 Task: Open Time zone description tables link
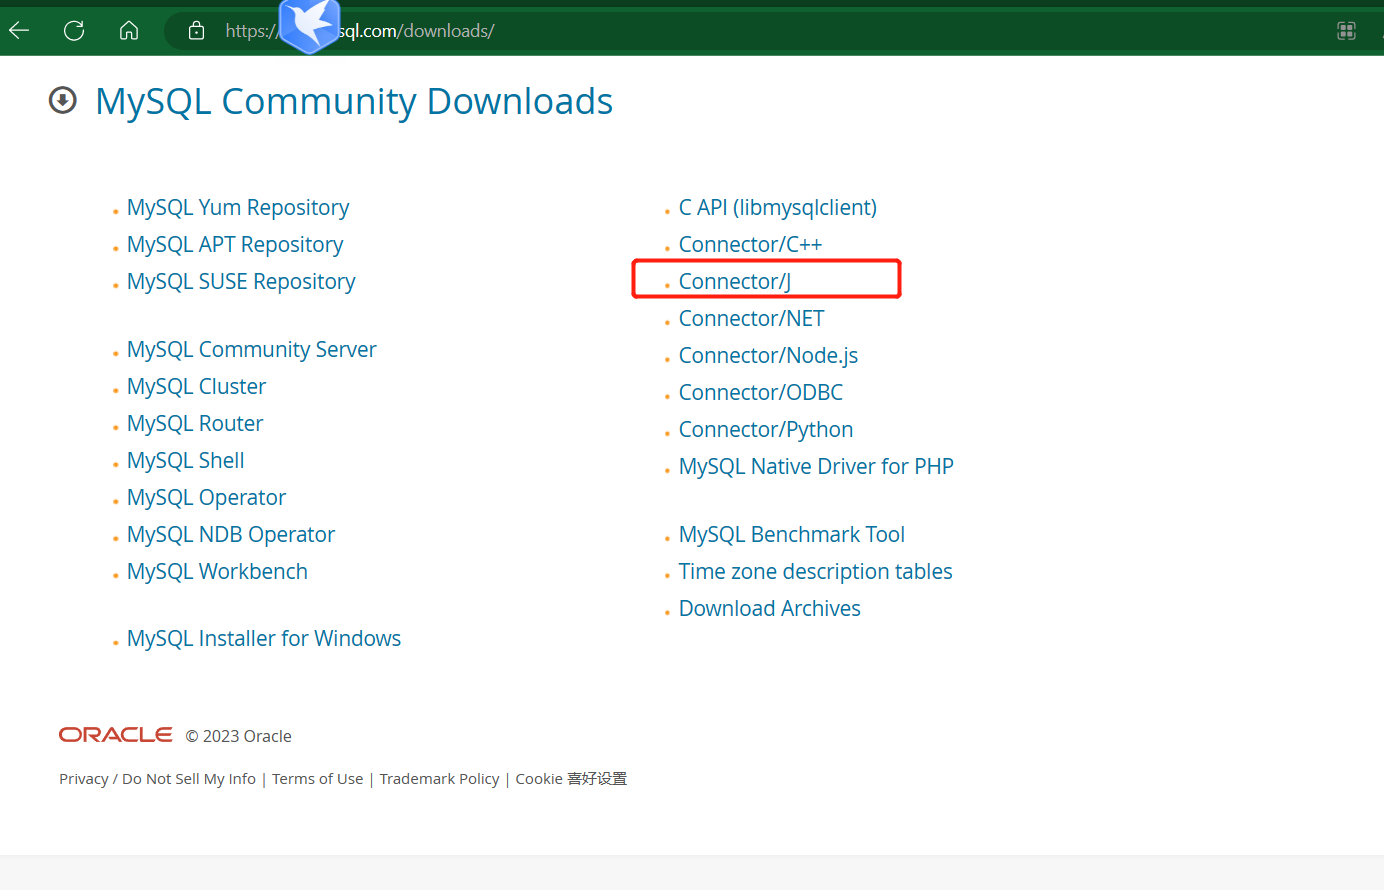click(x=816, y=572)
